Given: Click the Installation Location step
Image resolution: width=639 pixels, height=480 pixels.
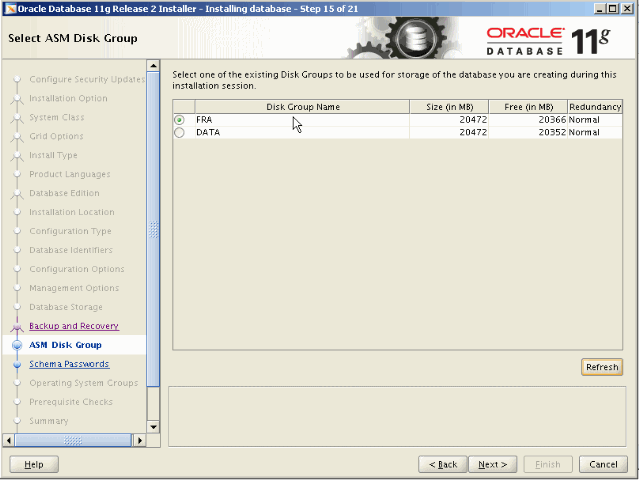Looking at the screenshot, I should tap(72, 212).
